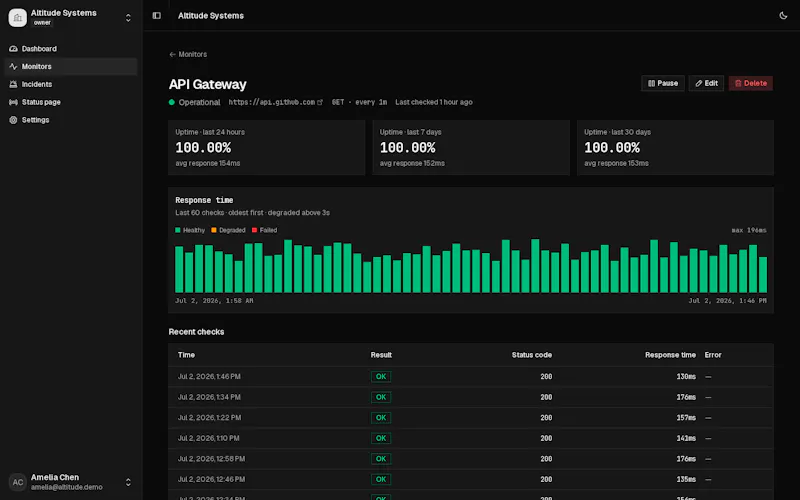
Task: Expand the Amelia Chen account menu
Action: [x=128, y=482]
